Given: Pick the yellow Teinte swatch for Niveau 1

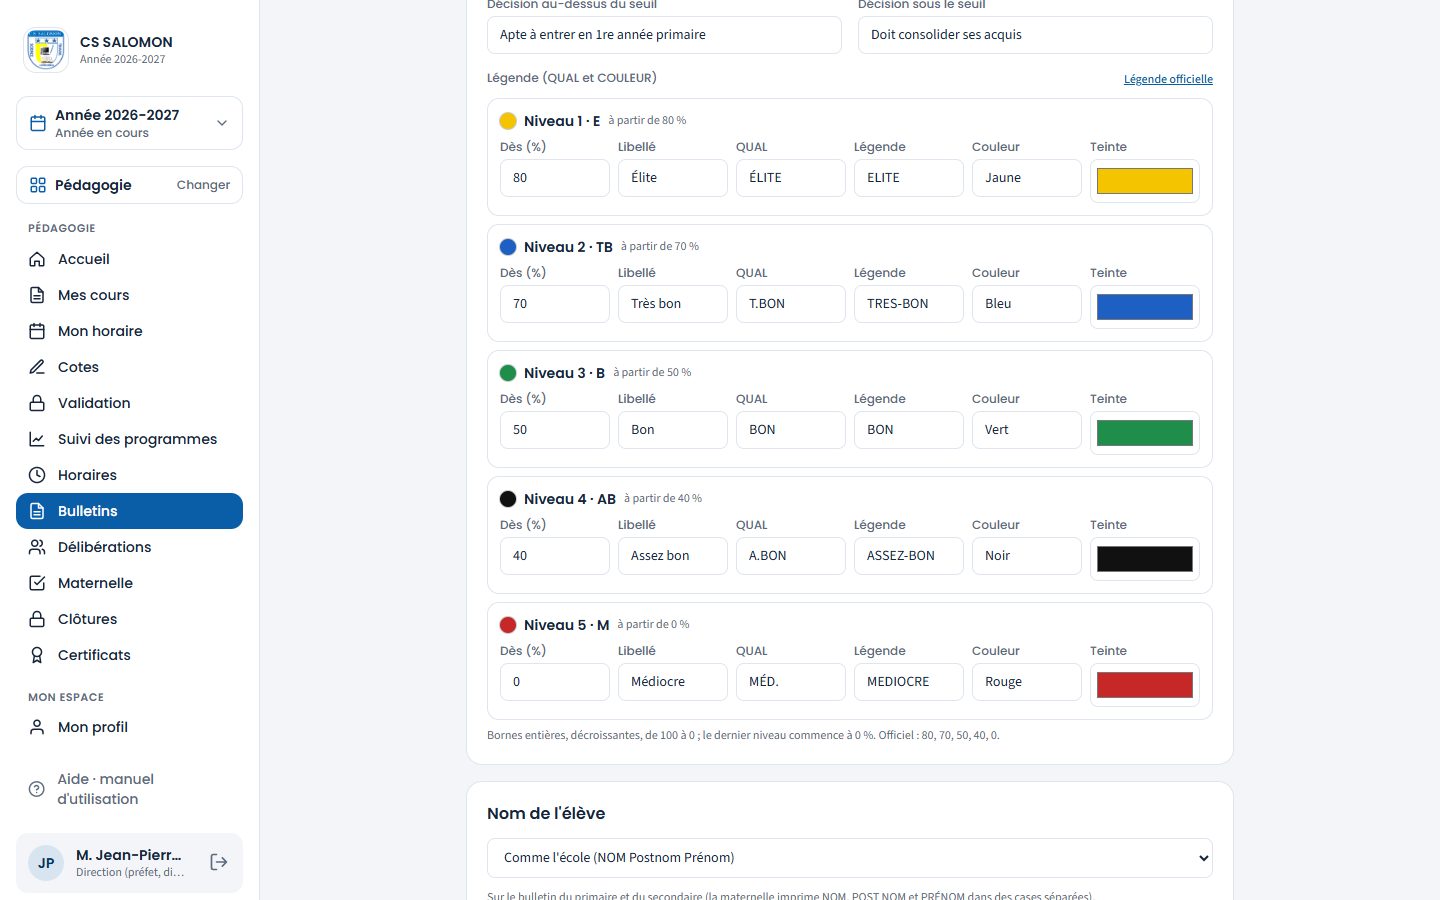Looking at the screenshot, I should 1145,181.
